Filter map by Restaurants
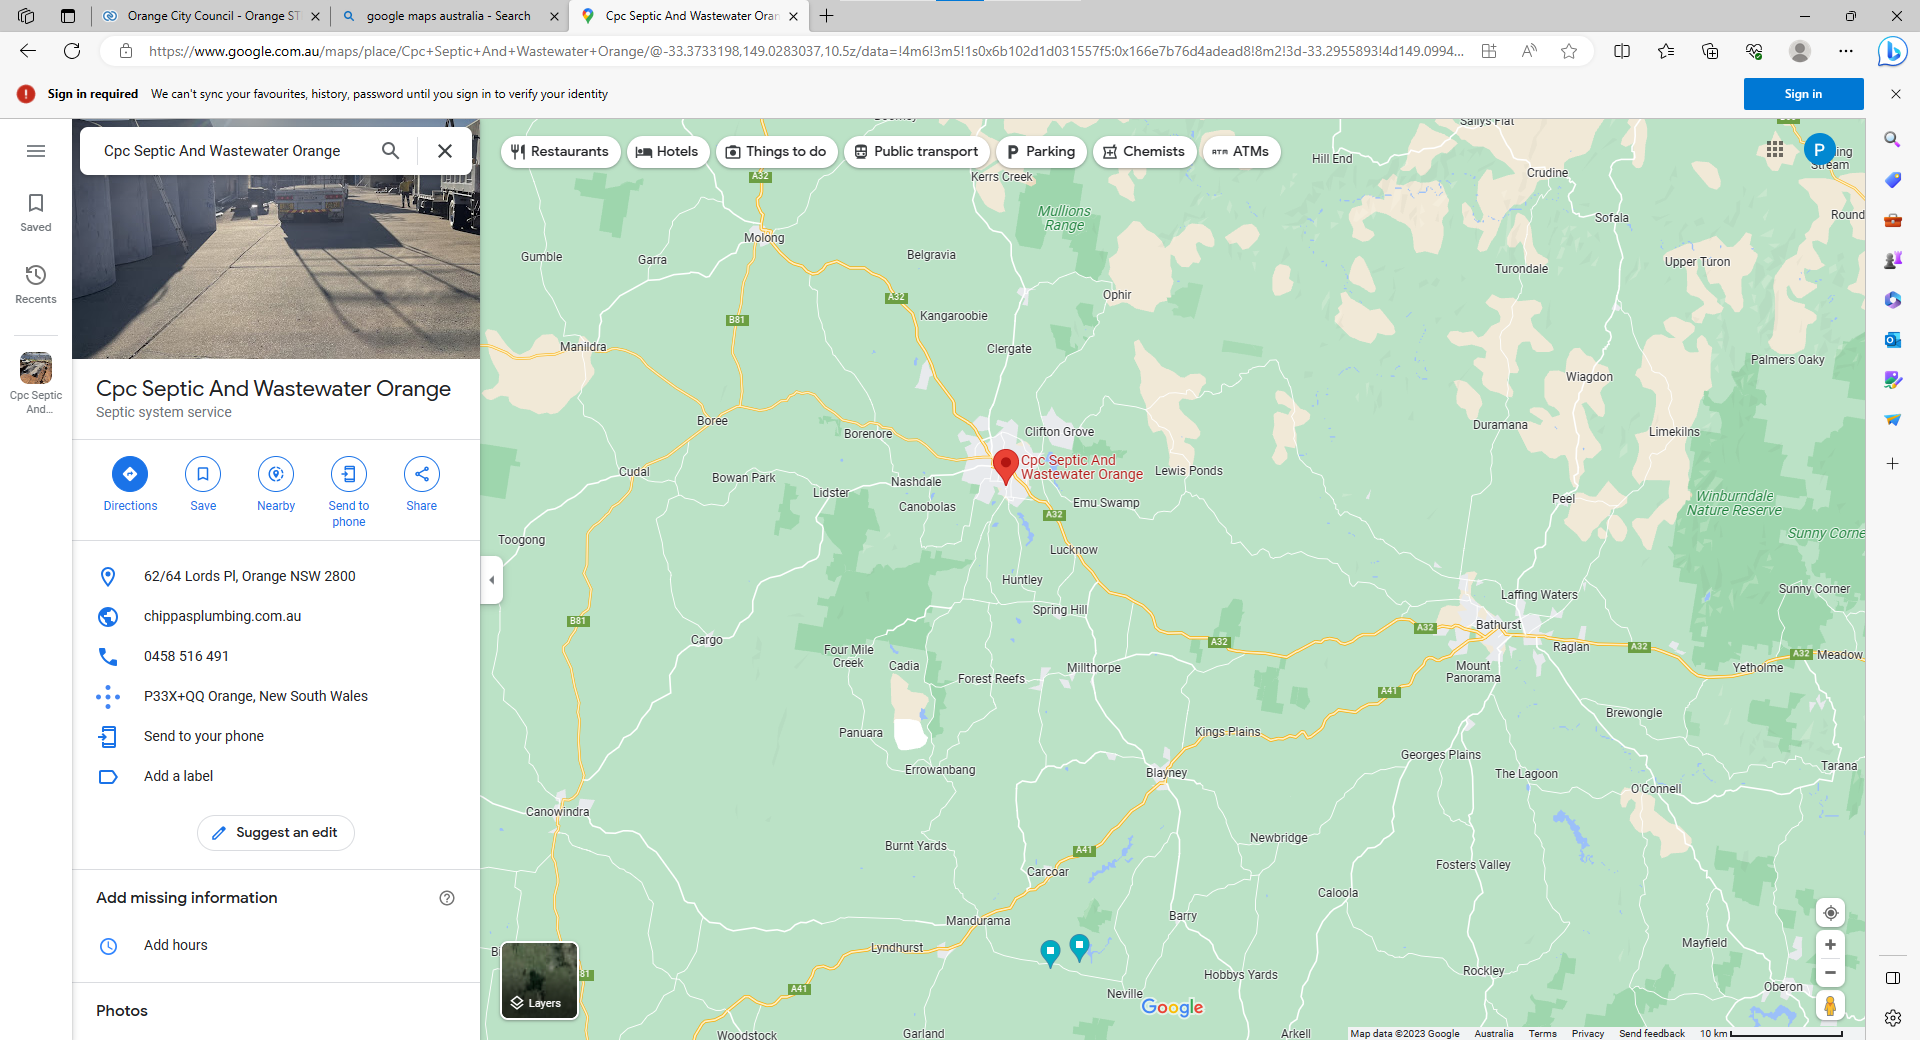 (560, 152)
